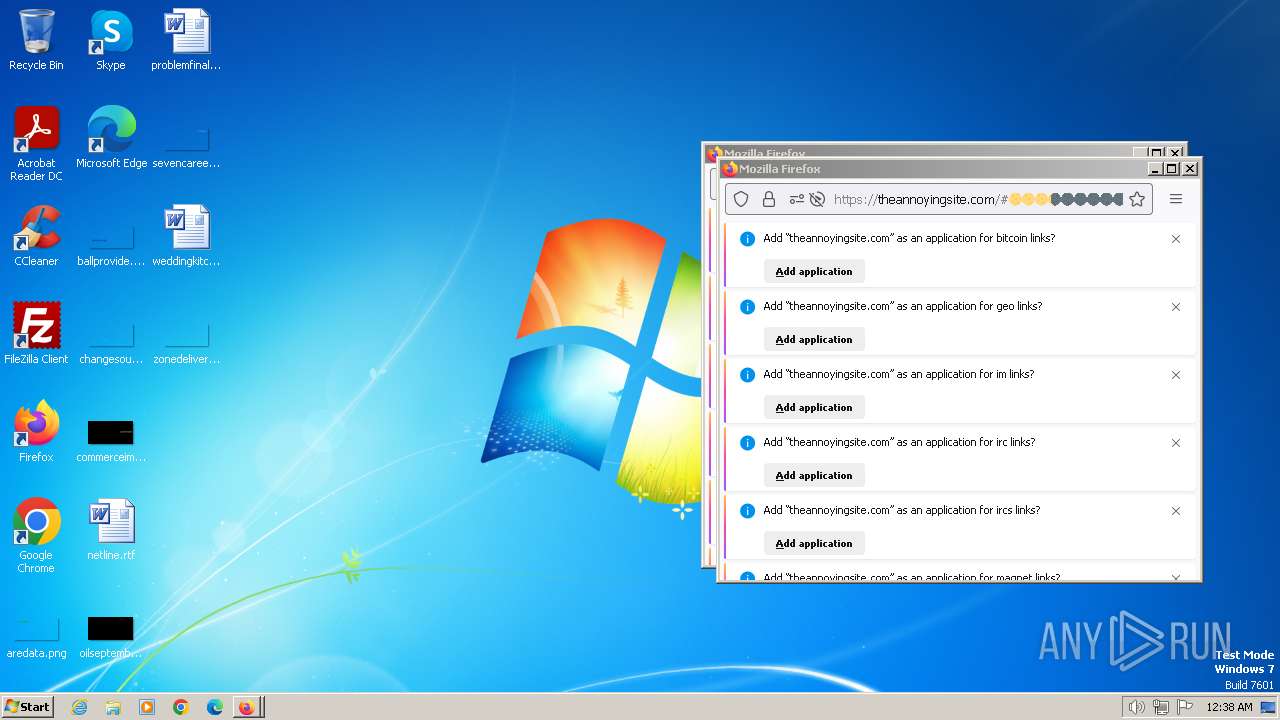This screenshot has height=720, width=1280.
Task: Add application for irc links
Action: (x=814, y=475)
